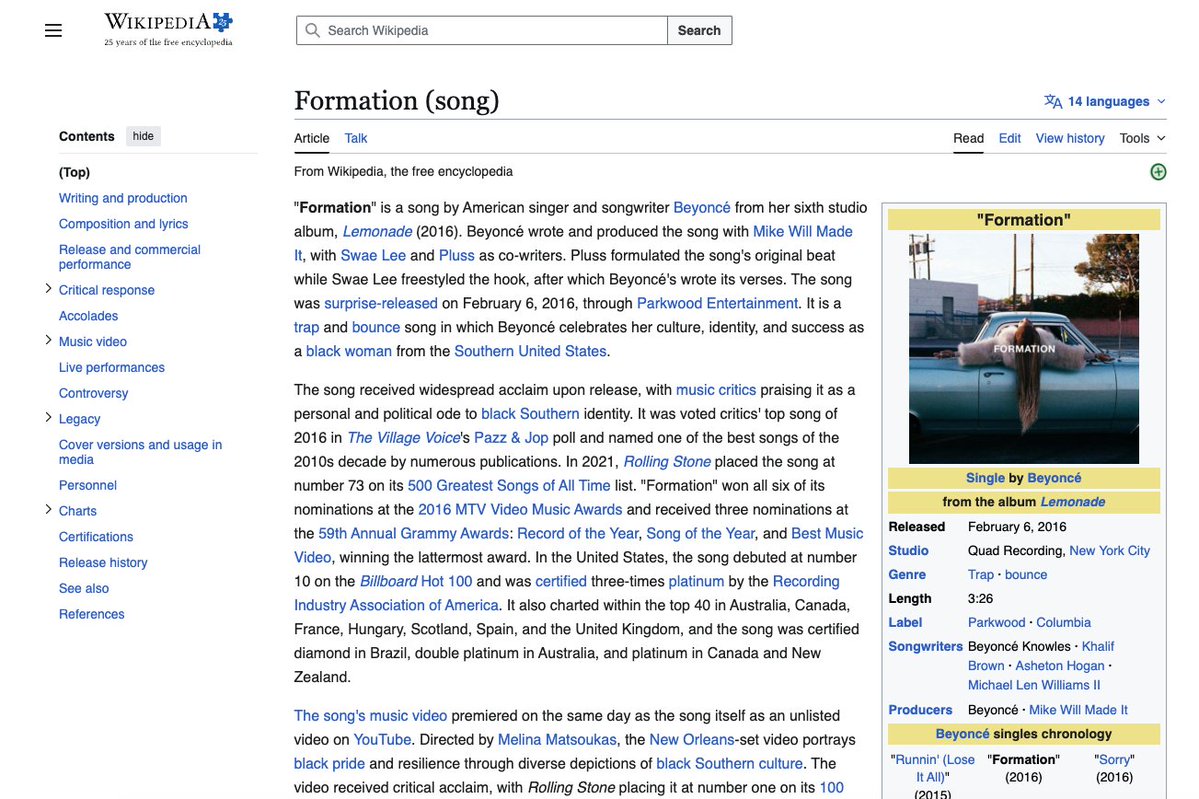This screenshot has width=1199, height=799.
Task: Jump to (Top) in contents
Action: click(x=74, y=173)
